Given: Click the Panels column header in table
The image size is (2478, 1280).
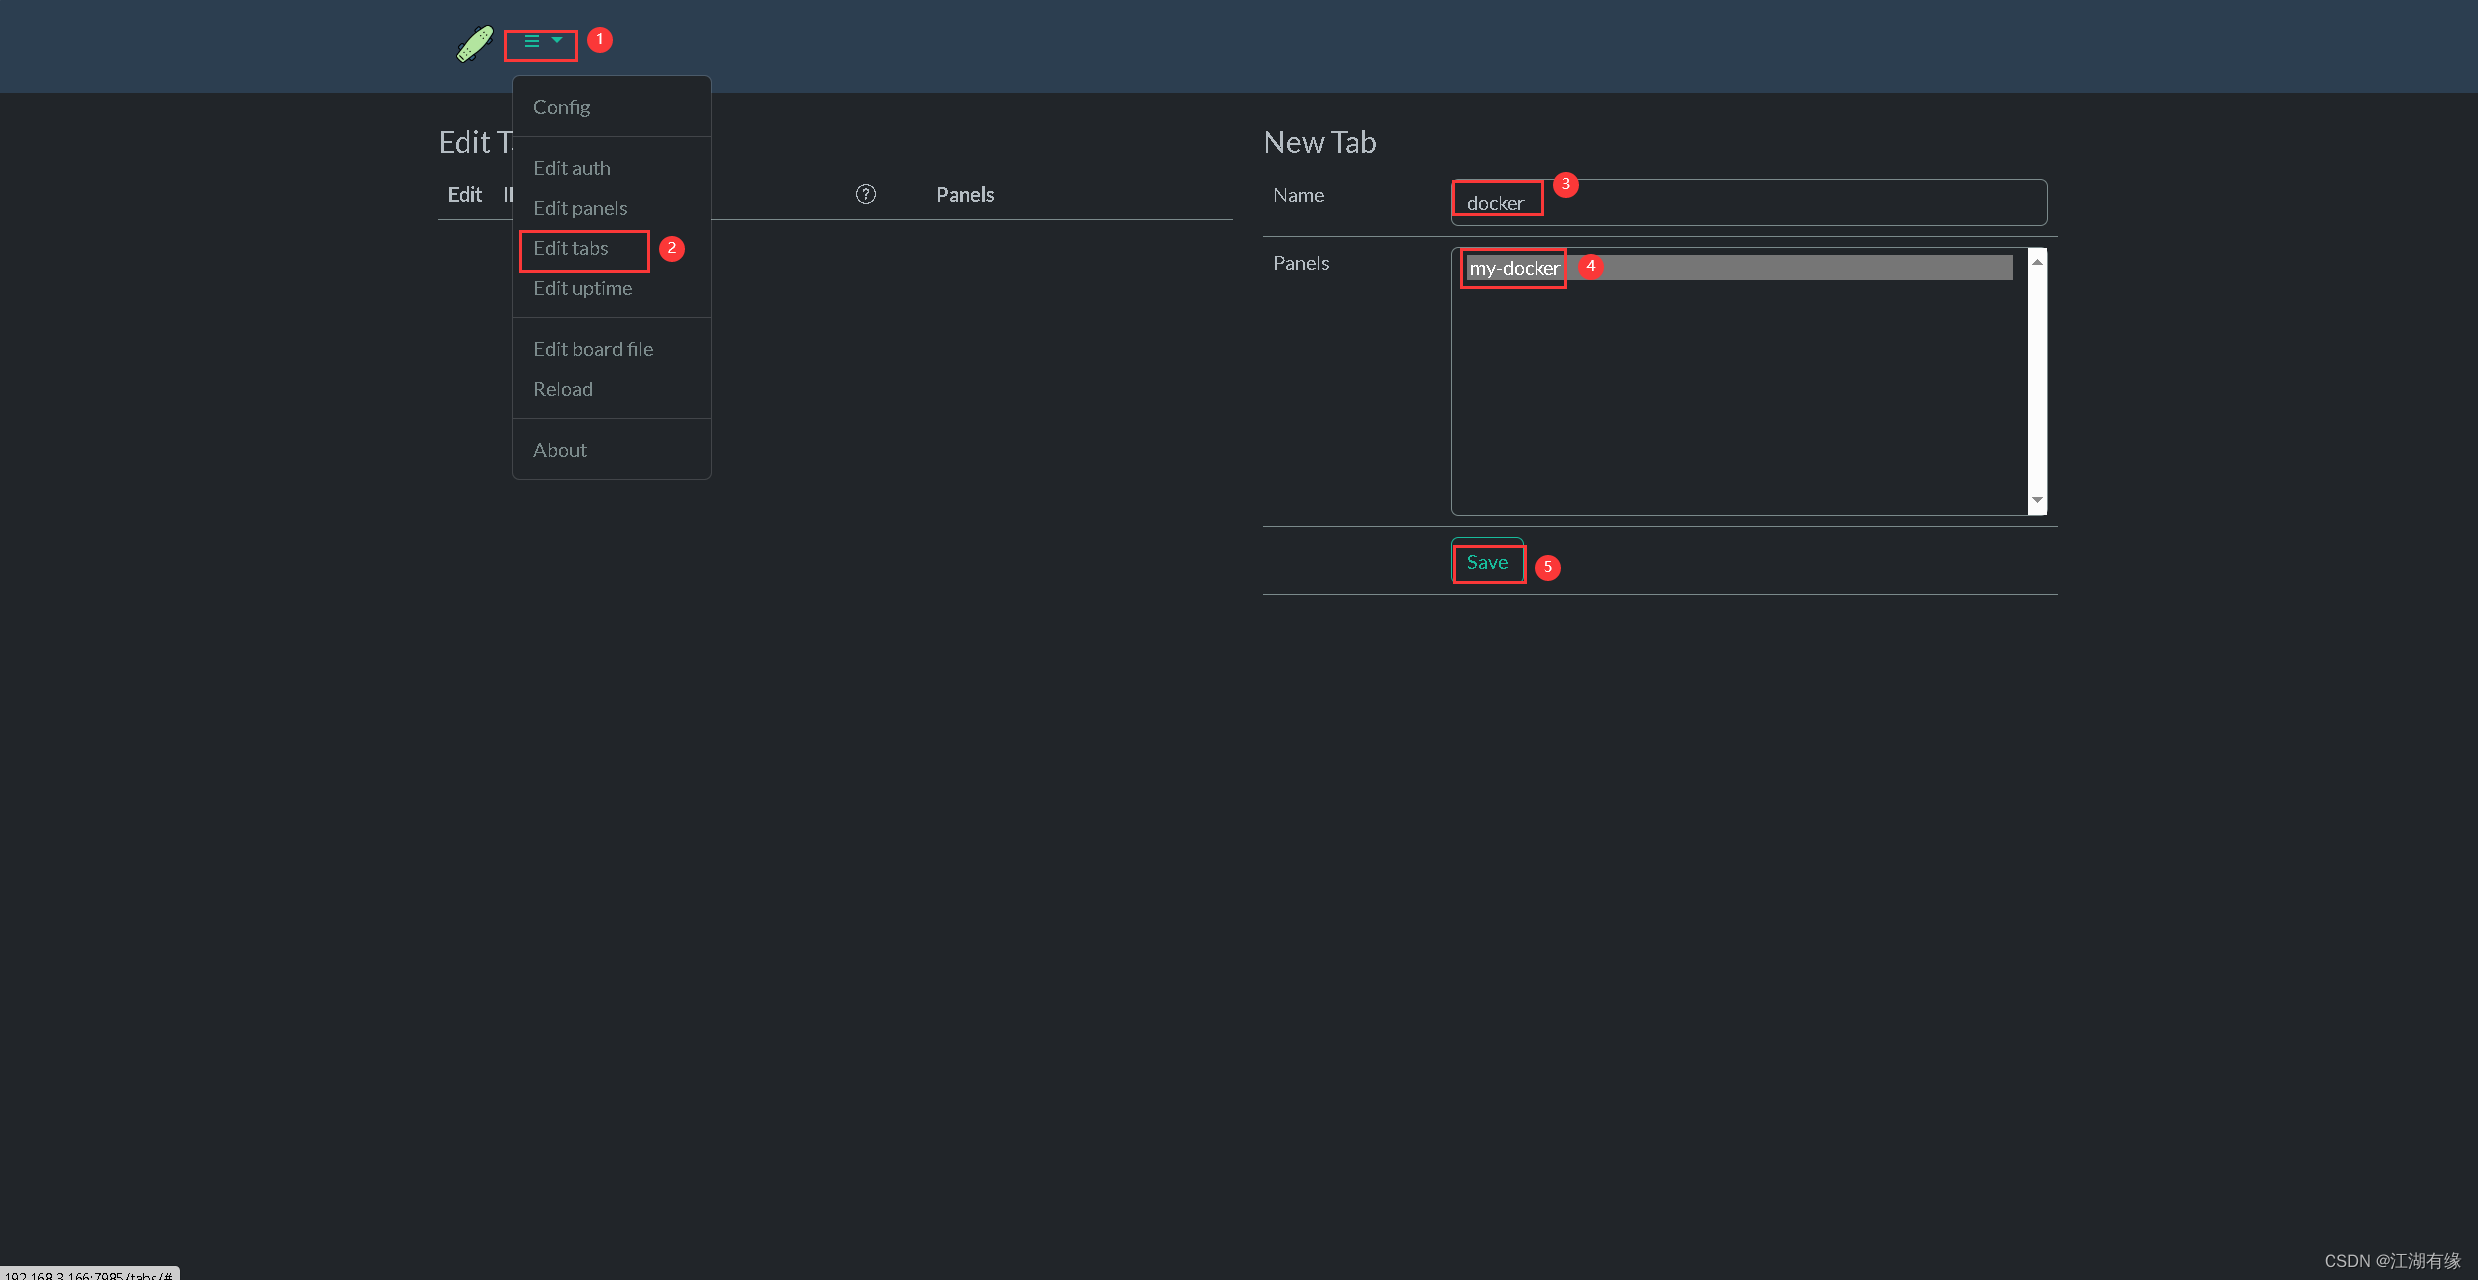Looking at the screenshot, I should tap(964, 194).
